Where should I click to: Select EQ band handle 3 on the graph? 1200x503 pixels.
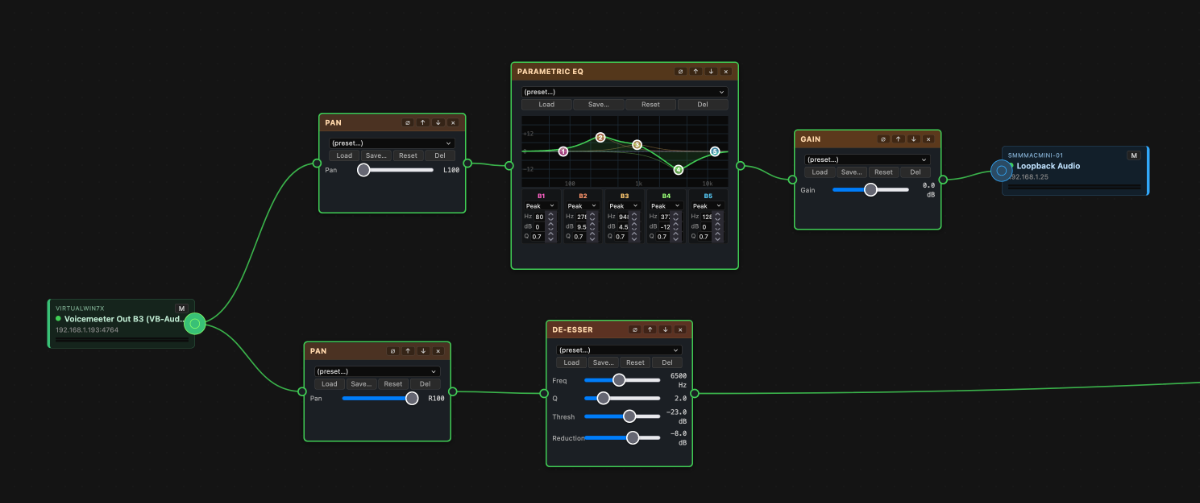637,145
